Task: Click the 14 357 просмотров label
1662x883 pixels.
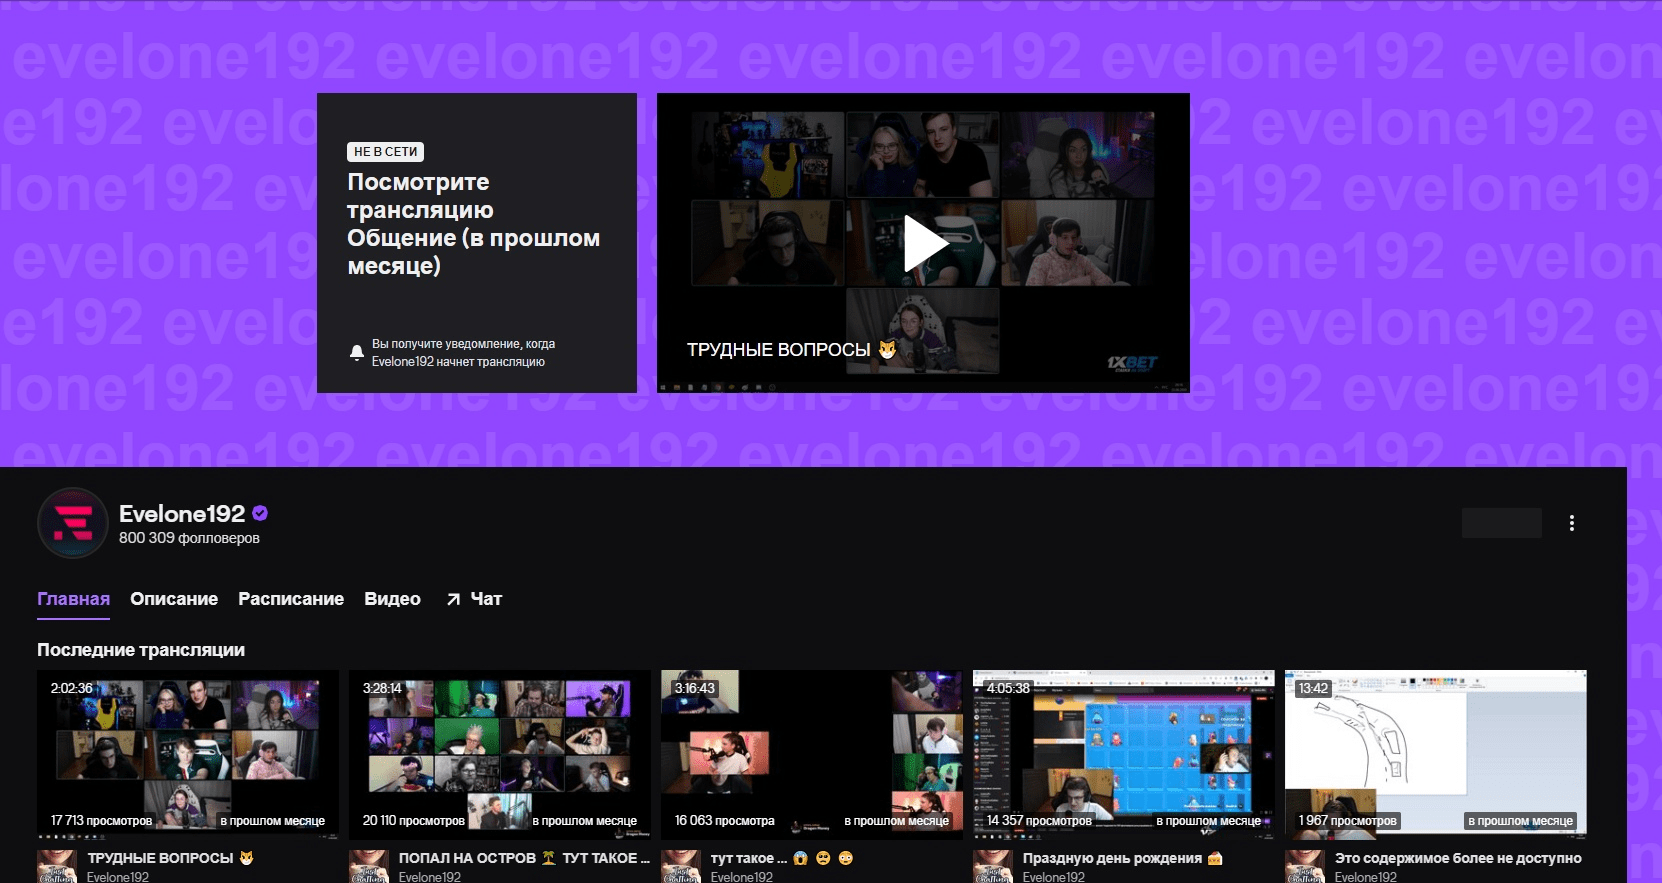Action: (1039, 821)
